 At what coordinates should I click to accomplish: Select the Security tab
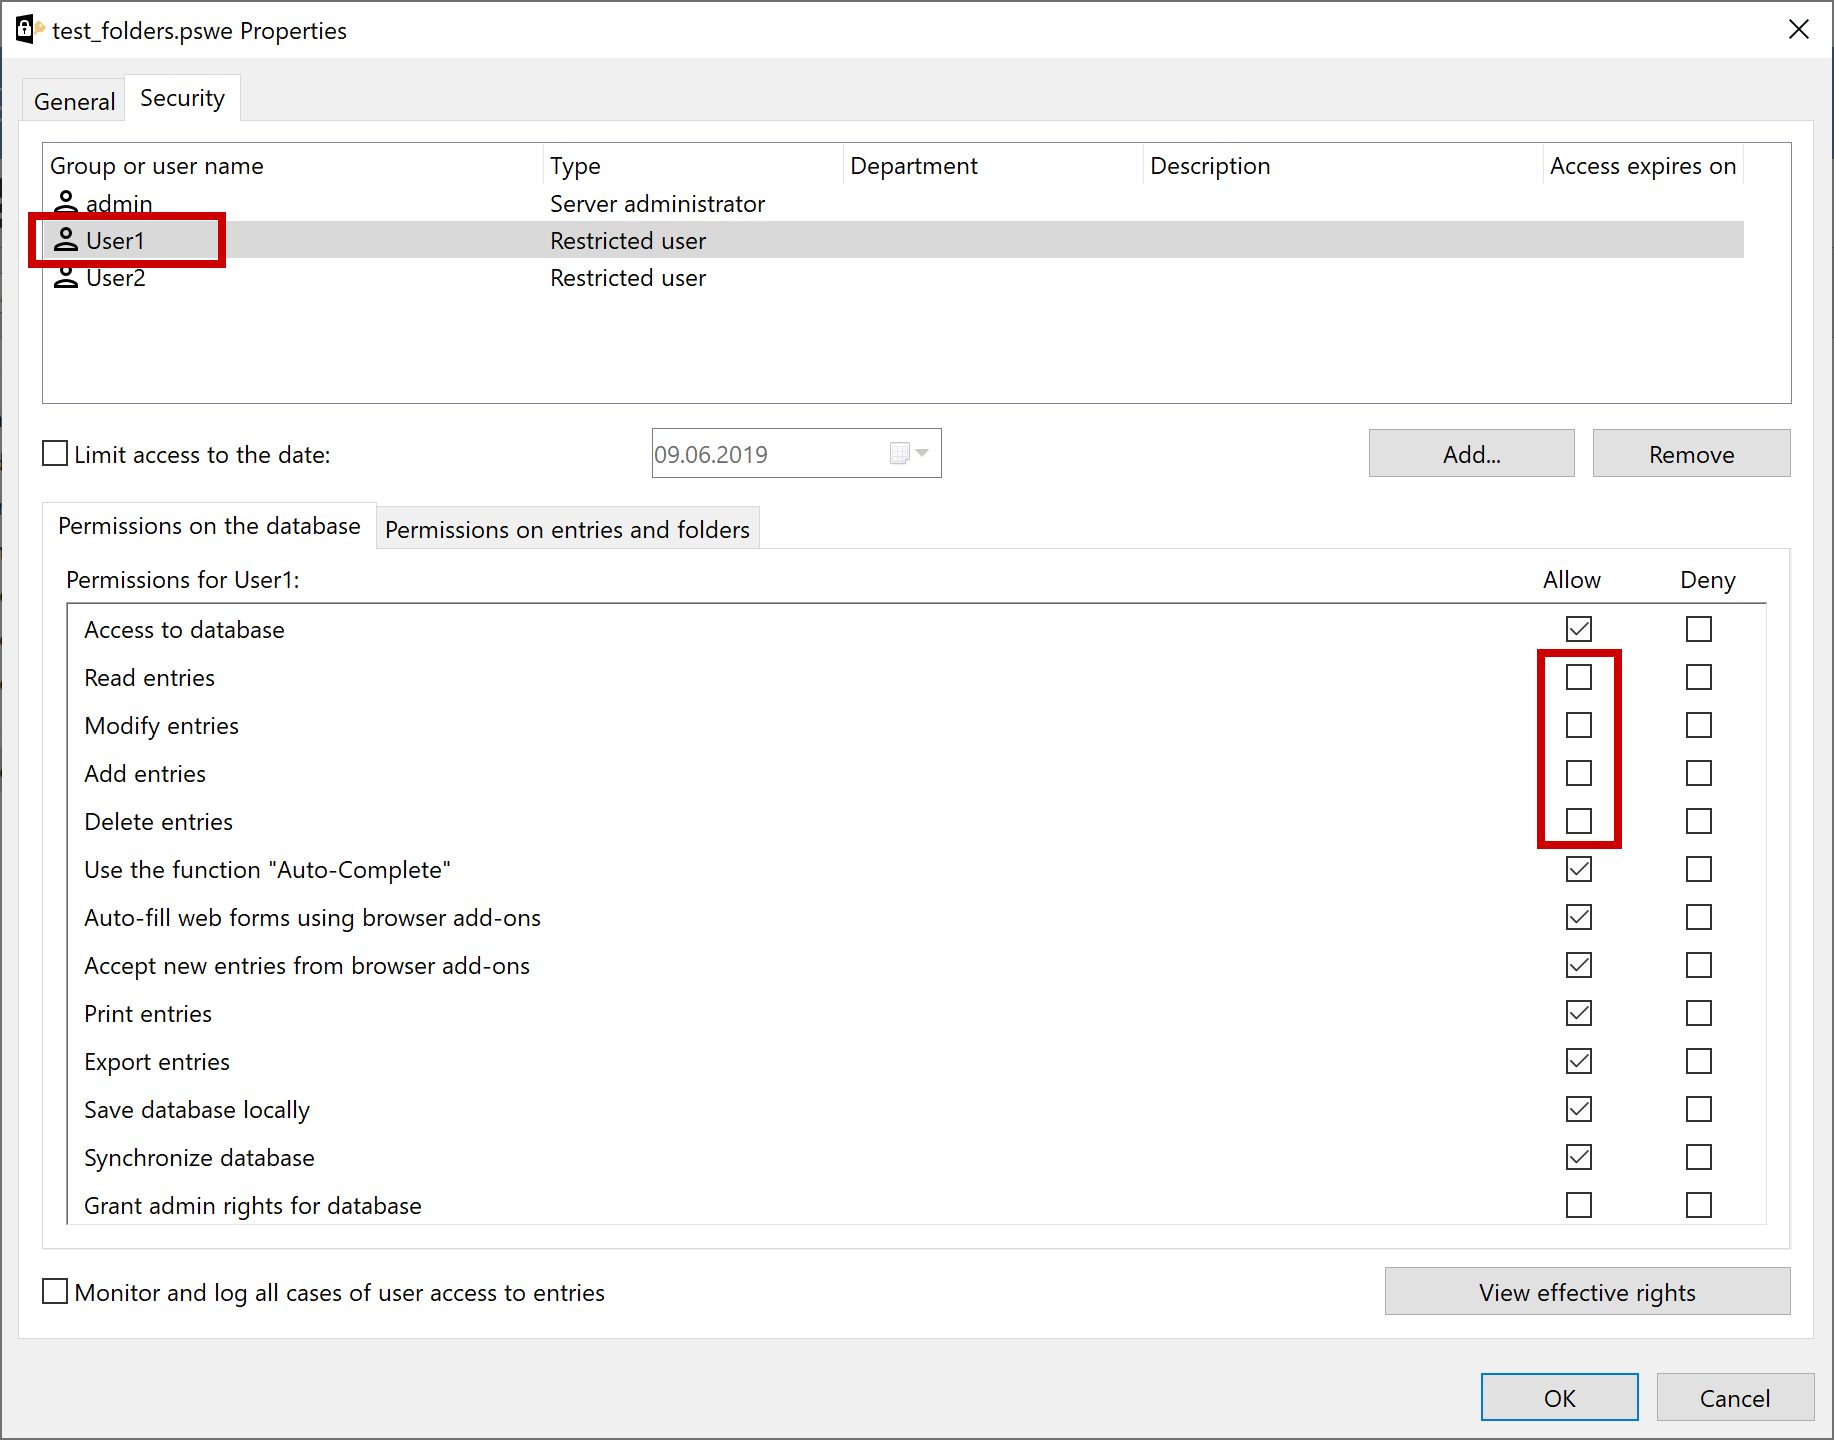click(182, 98)
